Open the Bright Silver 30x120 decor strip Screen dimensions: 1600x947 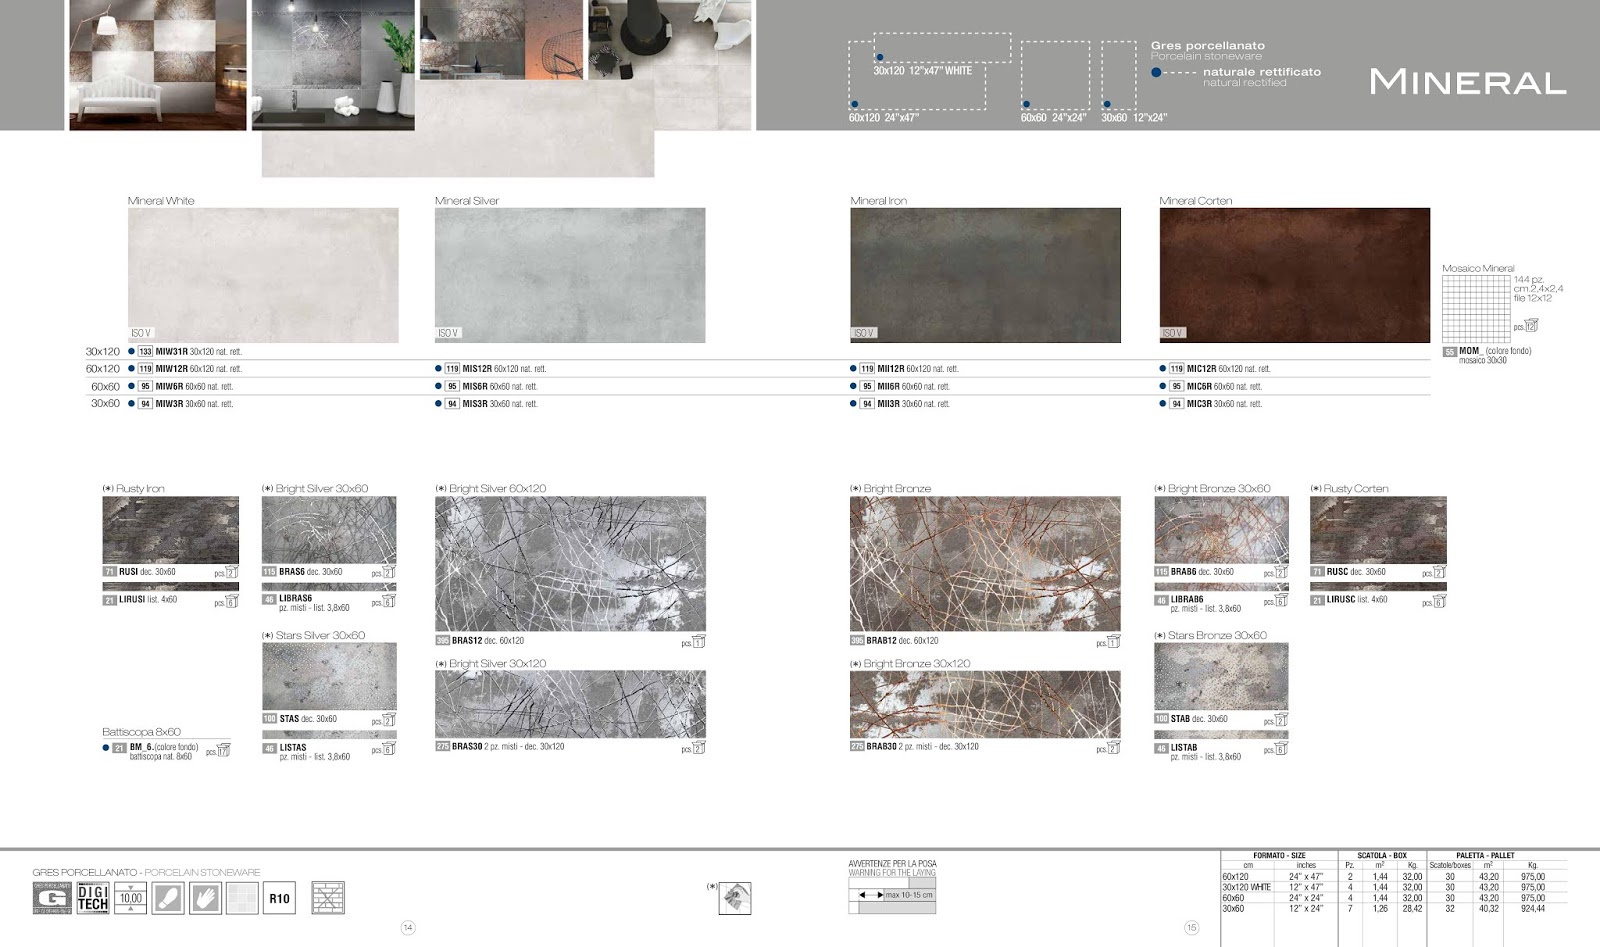pyautogui.click(x=570, y=705)
